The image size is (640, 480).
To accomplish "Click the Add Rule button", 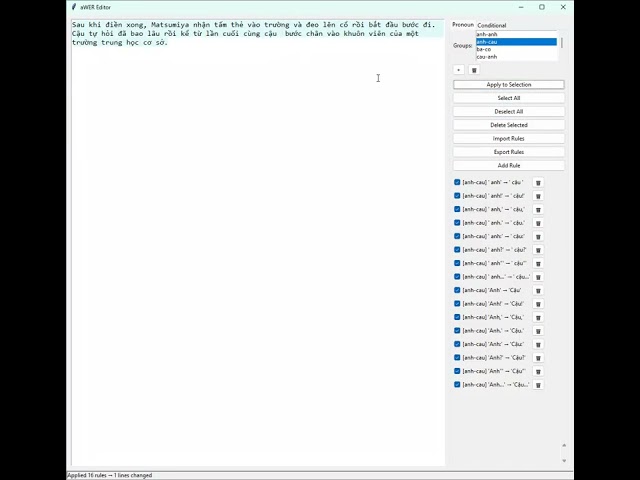I will coord(509,165).
